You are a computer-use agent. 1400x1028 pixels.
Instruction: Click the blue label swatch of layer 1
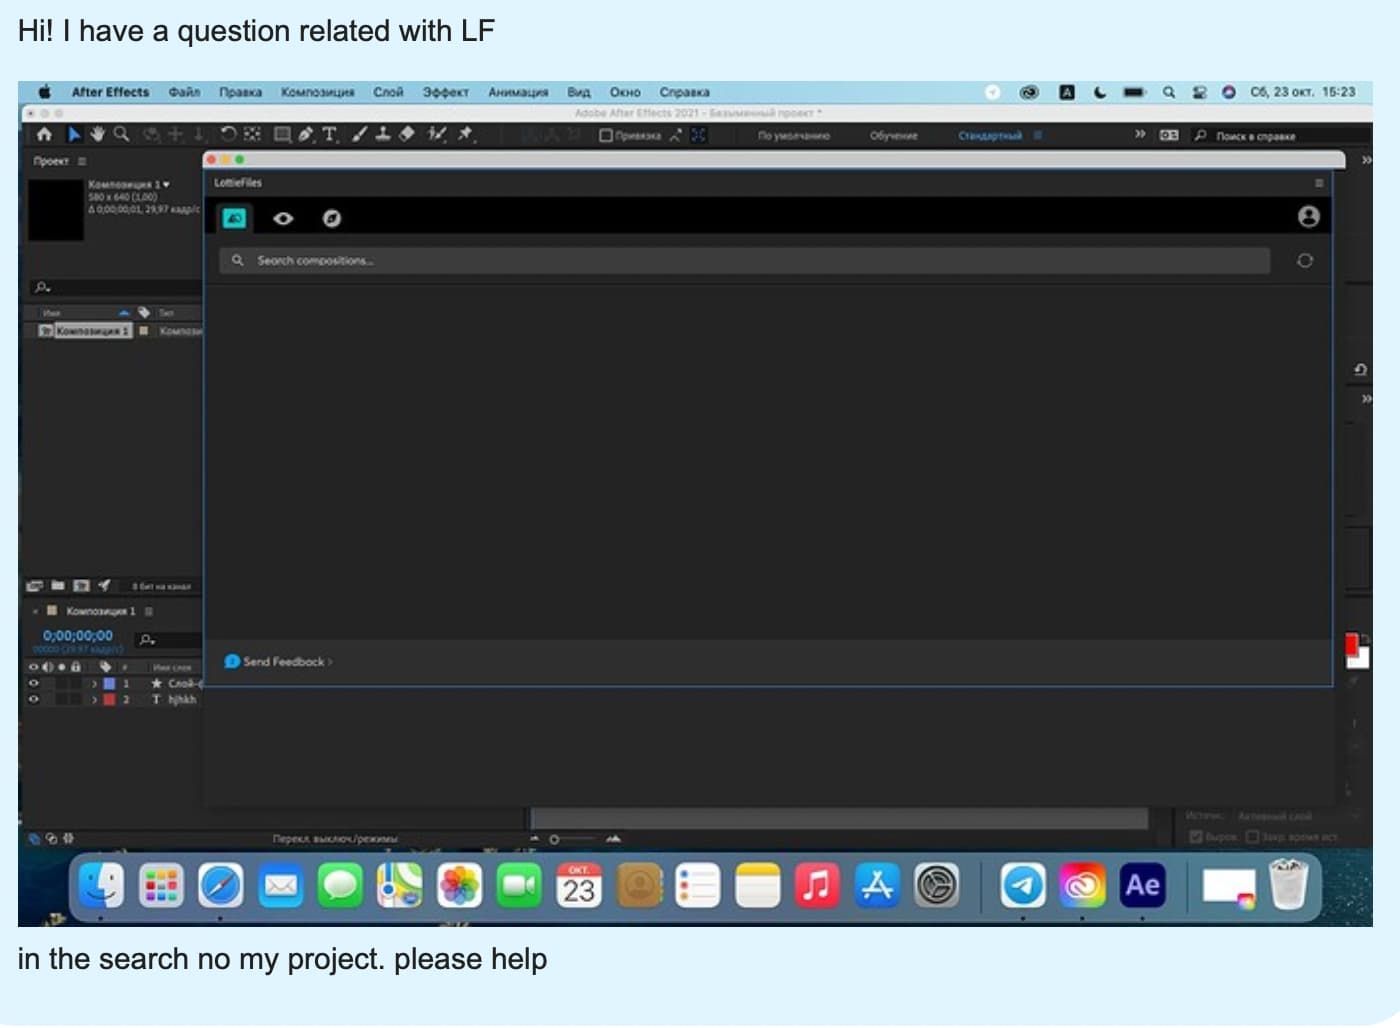110,684
